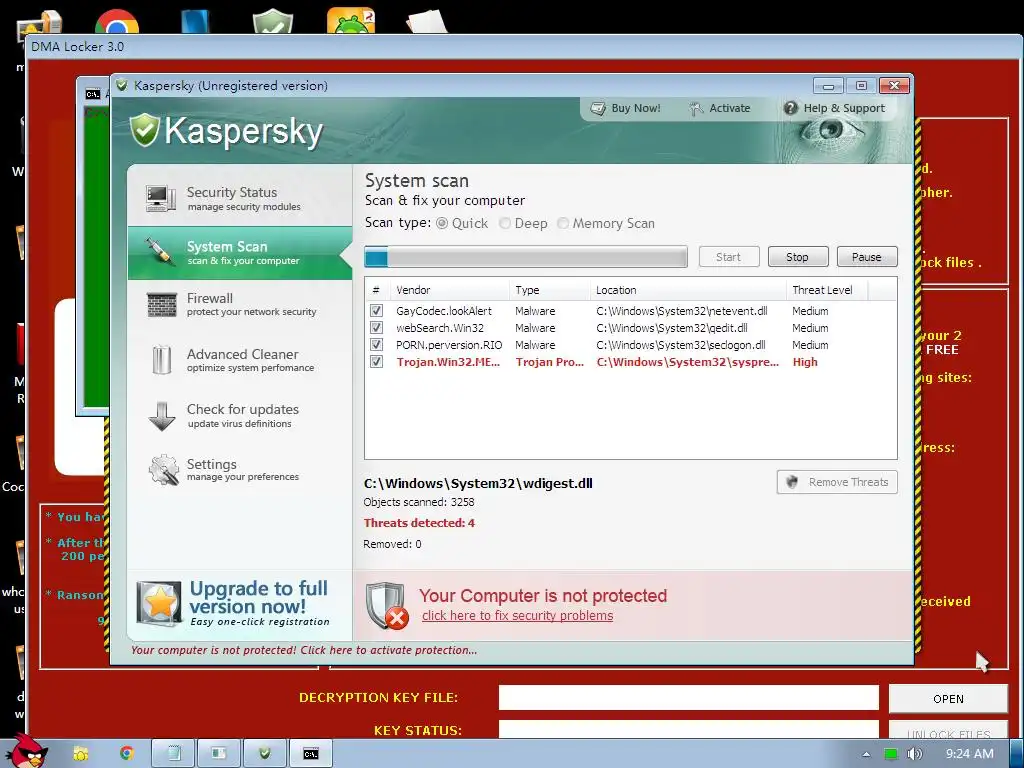1024x768 pixels.
Task: Sort by Type column header
Action: pyautogui.click(x=549, y=290)
